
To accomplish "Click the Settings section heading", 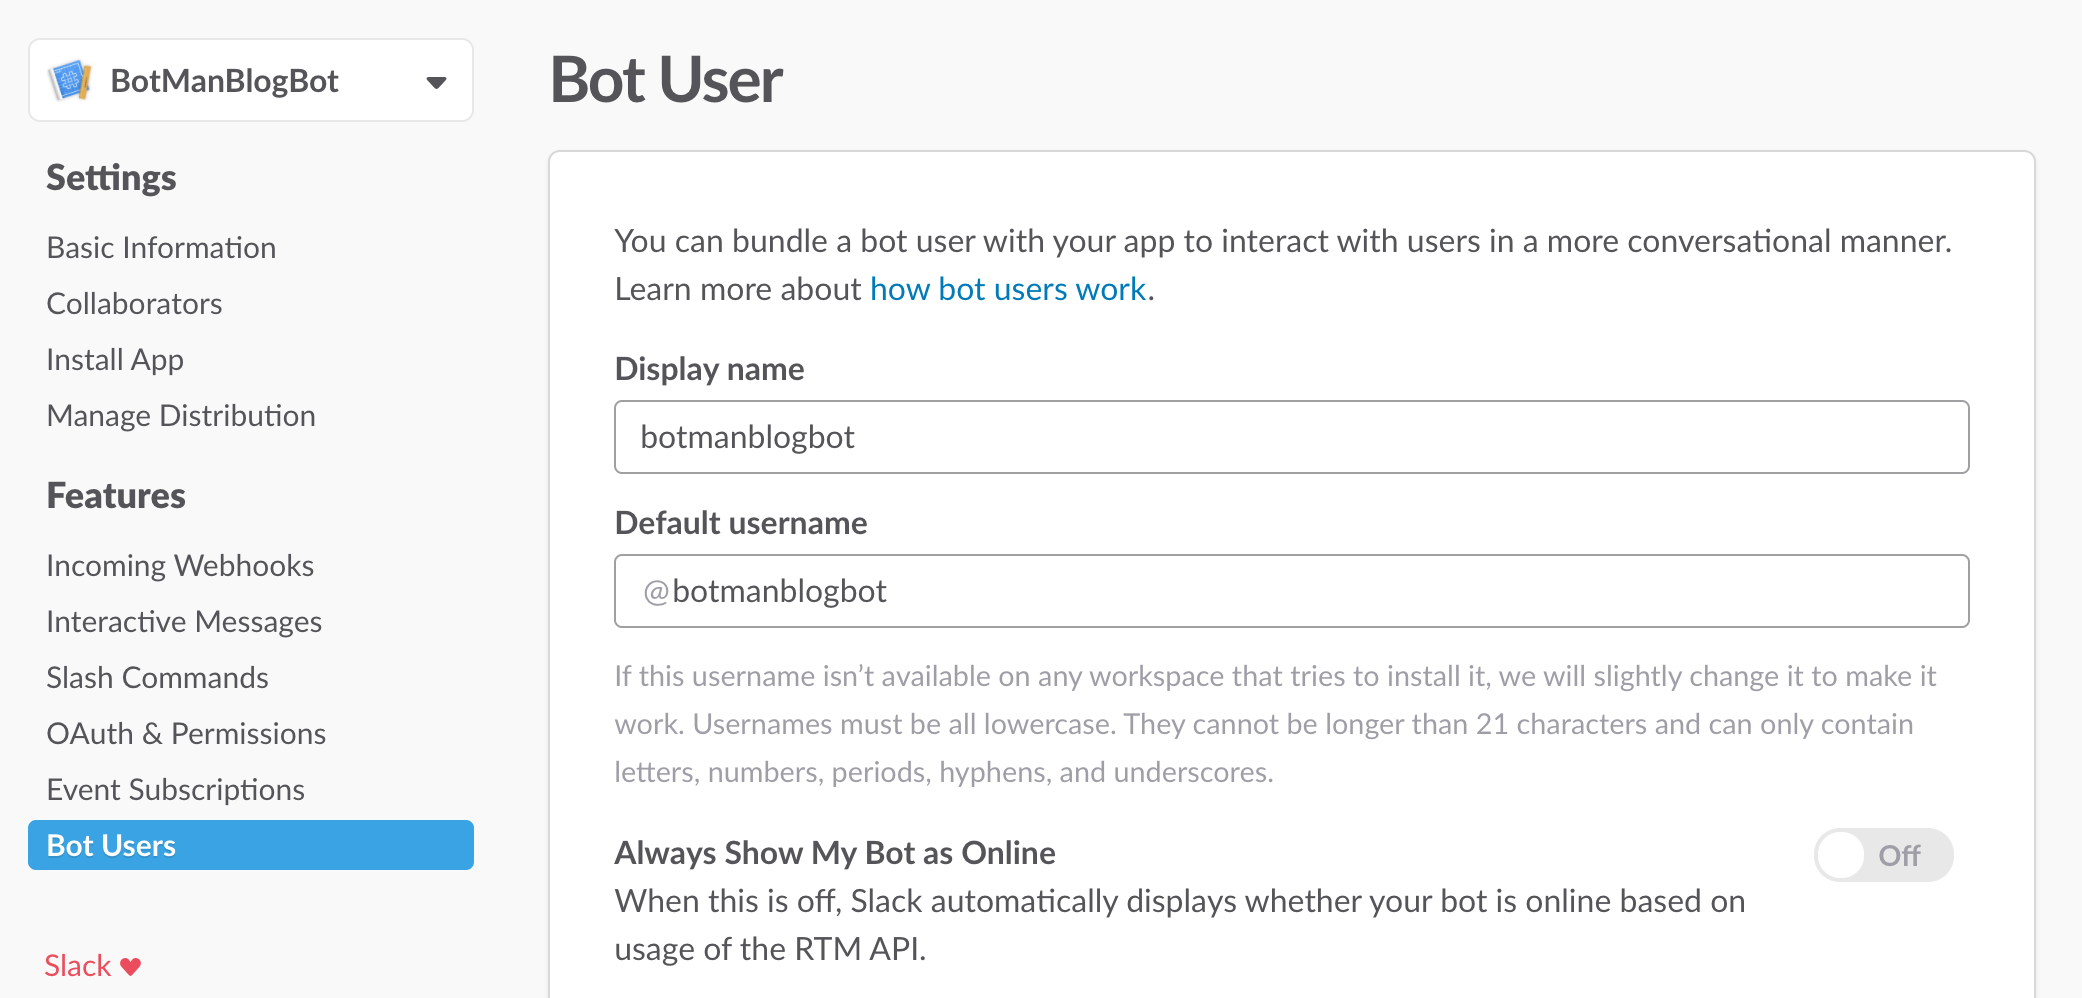I will pos(111,177).
